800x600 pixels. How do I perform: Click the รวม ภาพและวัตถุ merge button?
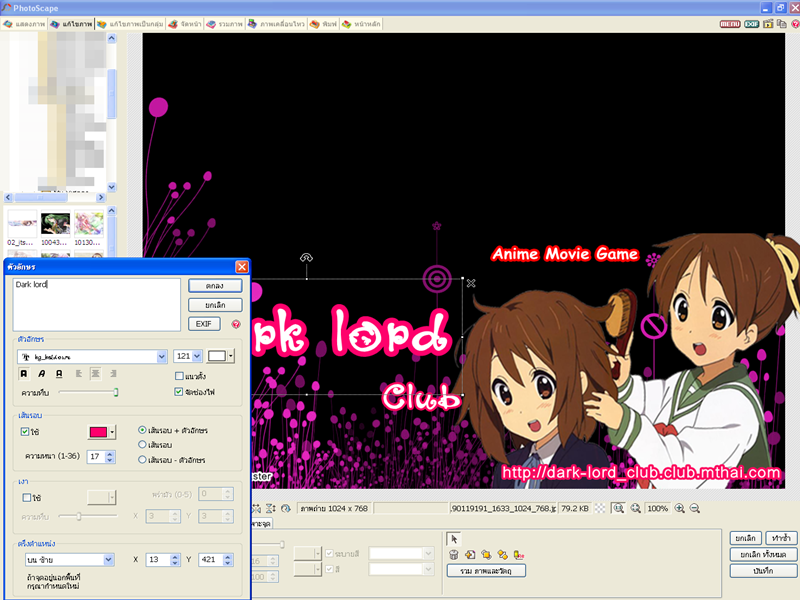click(x=486, y=571)
